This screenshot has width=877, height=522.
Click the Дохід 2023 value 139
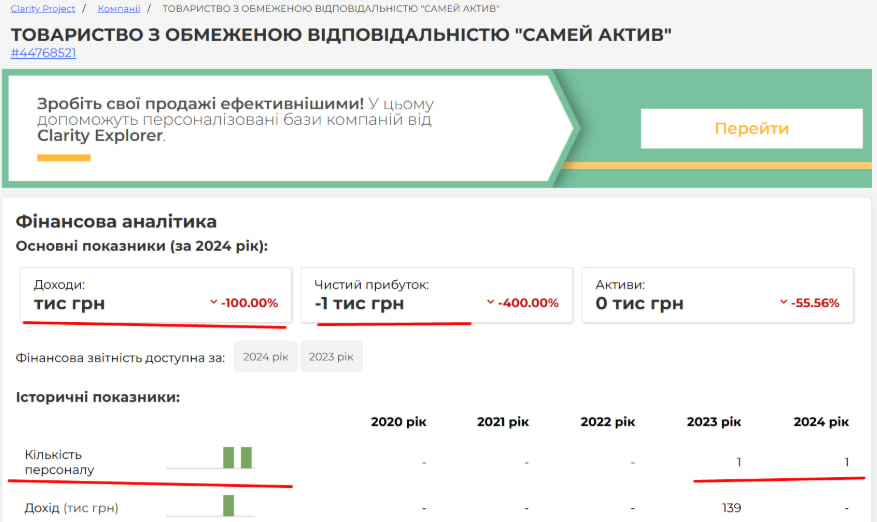click(x=730, y=508)
